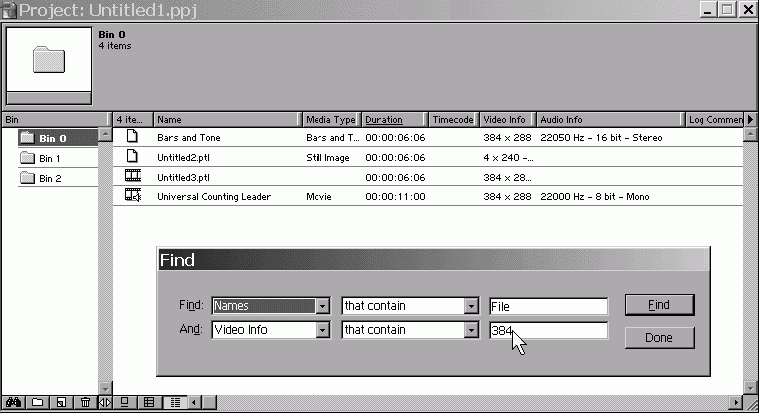The image size is (759, 413).
Task: Open the Names dropdown in Find row
Action: [322, 306]
